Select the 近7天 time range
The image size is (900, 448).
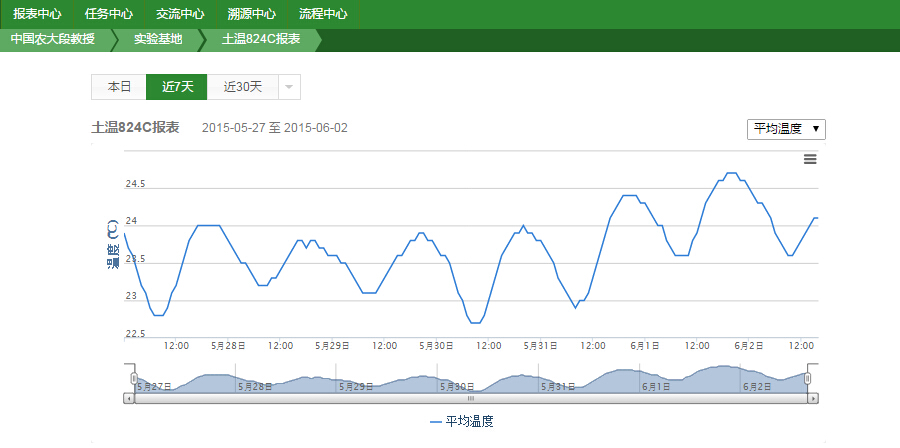[177, 87]
